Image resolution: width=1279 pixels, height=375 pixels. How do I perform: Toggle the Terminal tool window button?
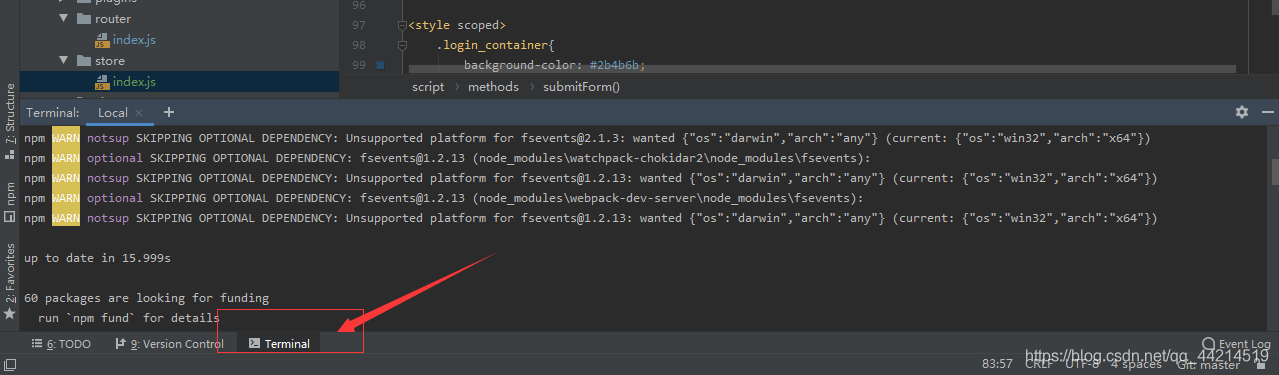pos(279,344)
